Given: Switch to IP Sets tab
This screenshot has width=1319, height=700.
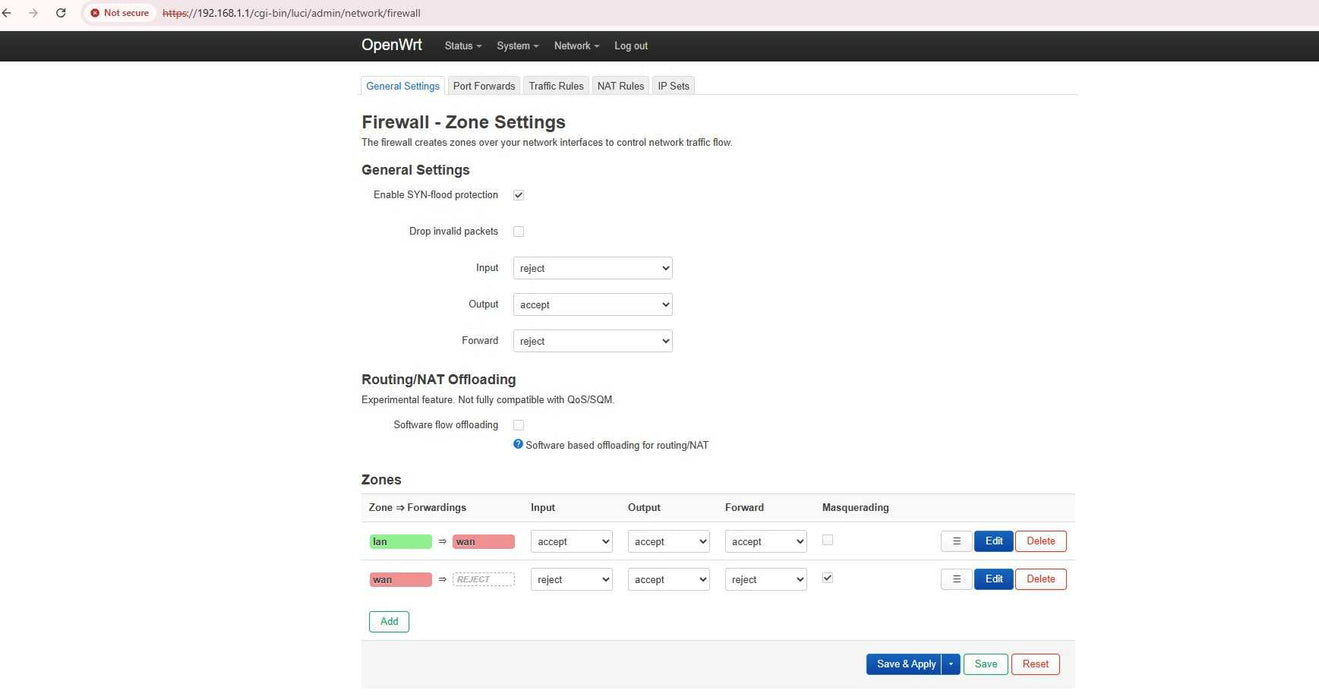Looking at the screenshot, I should pos(673,86).
